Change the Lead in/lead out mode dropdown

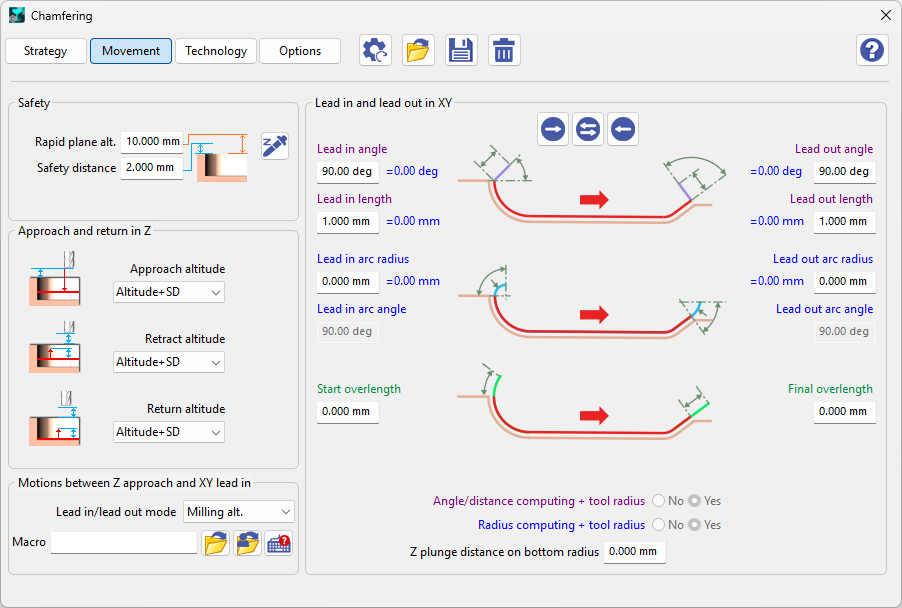pos(237,511)
